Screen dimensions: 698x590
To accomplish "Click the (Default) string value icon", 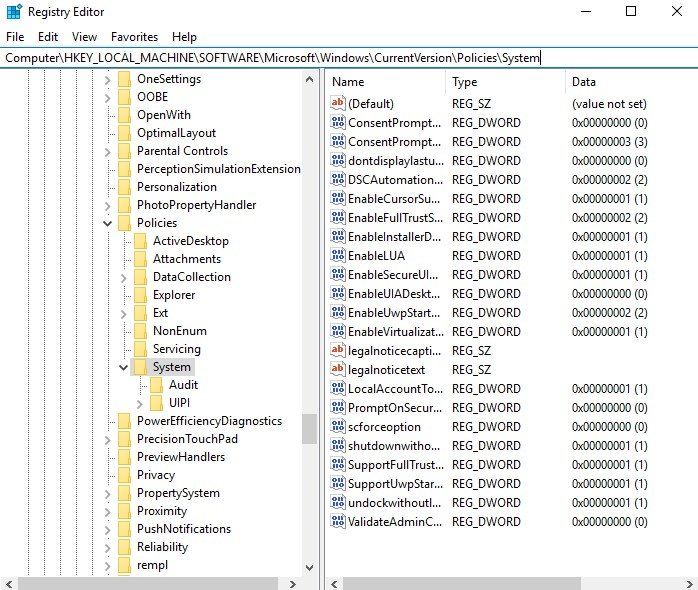I will click(337, 104).
